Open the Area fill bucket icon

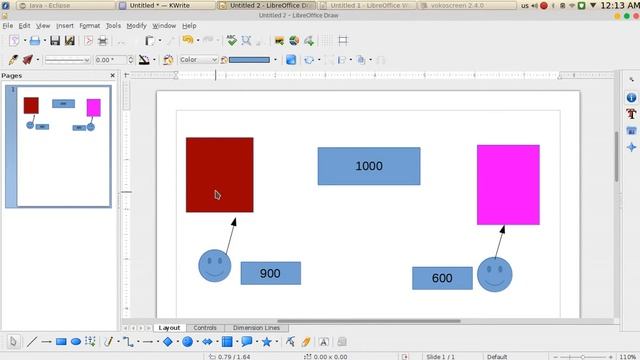(168, 60)
